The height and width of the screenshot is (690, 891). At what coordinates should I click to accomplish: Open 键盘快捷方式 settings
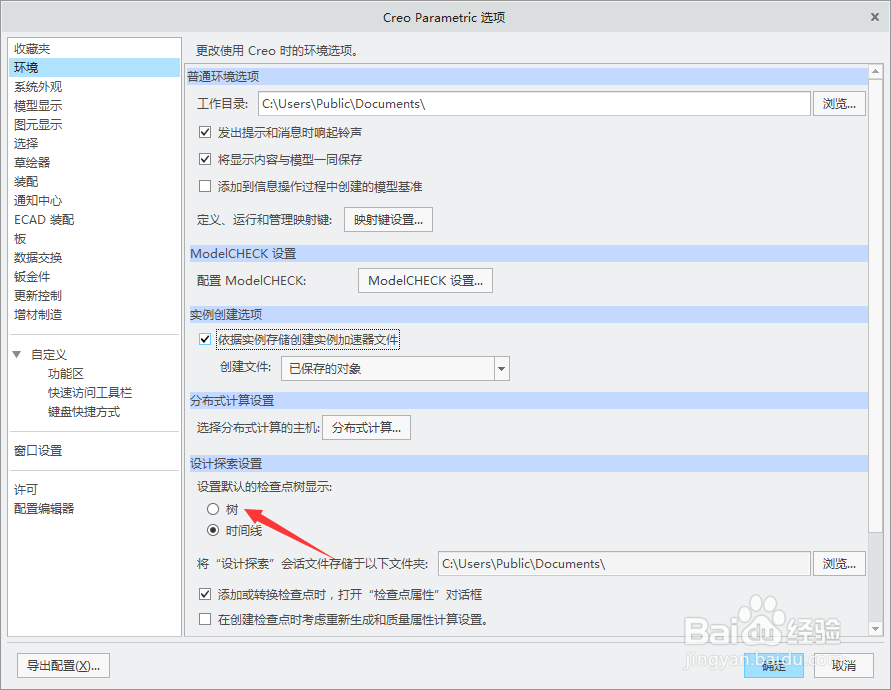84,412
